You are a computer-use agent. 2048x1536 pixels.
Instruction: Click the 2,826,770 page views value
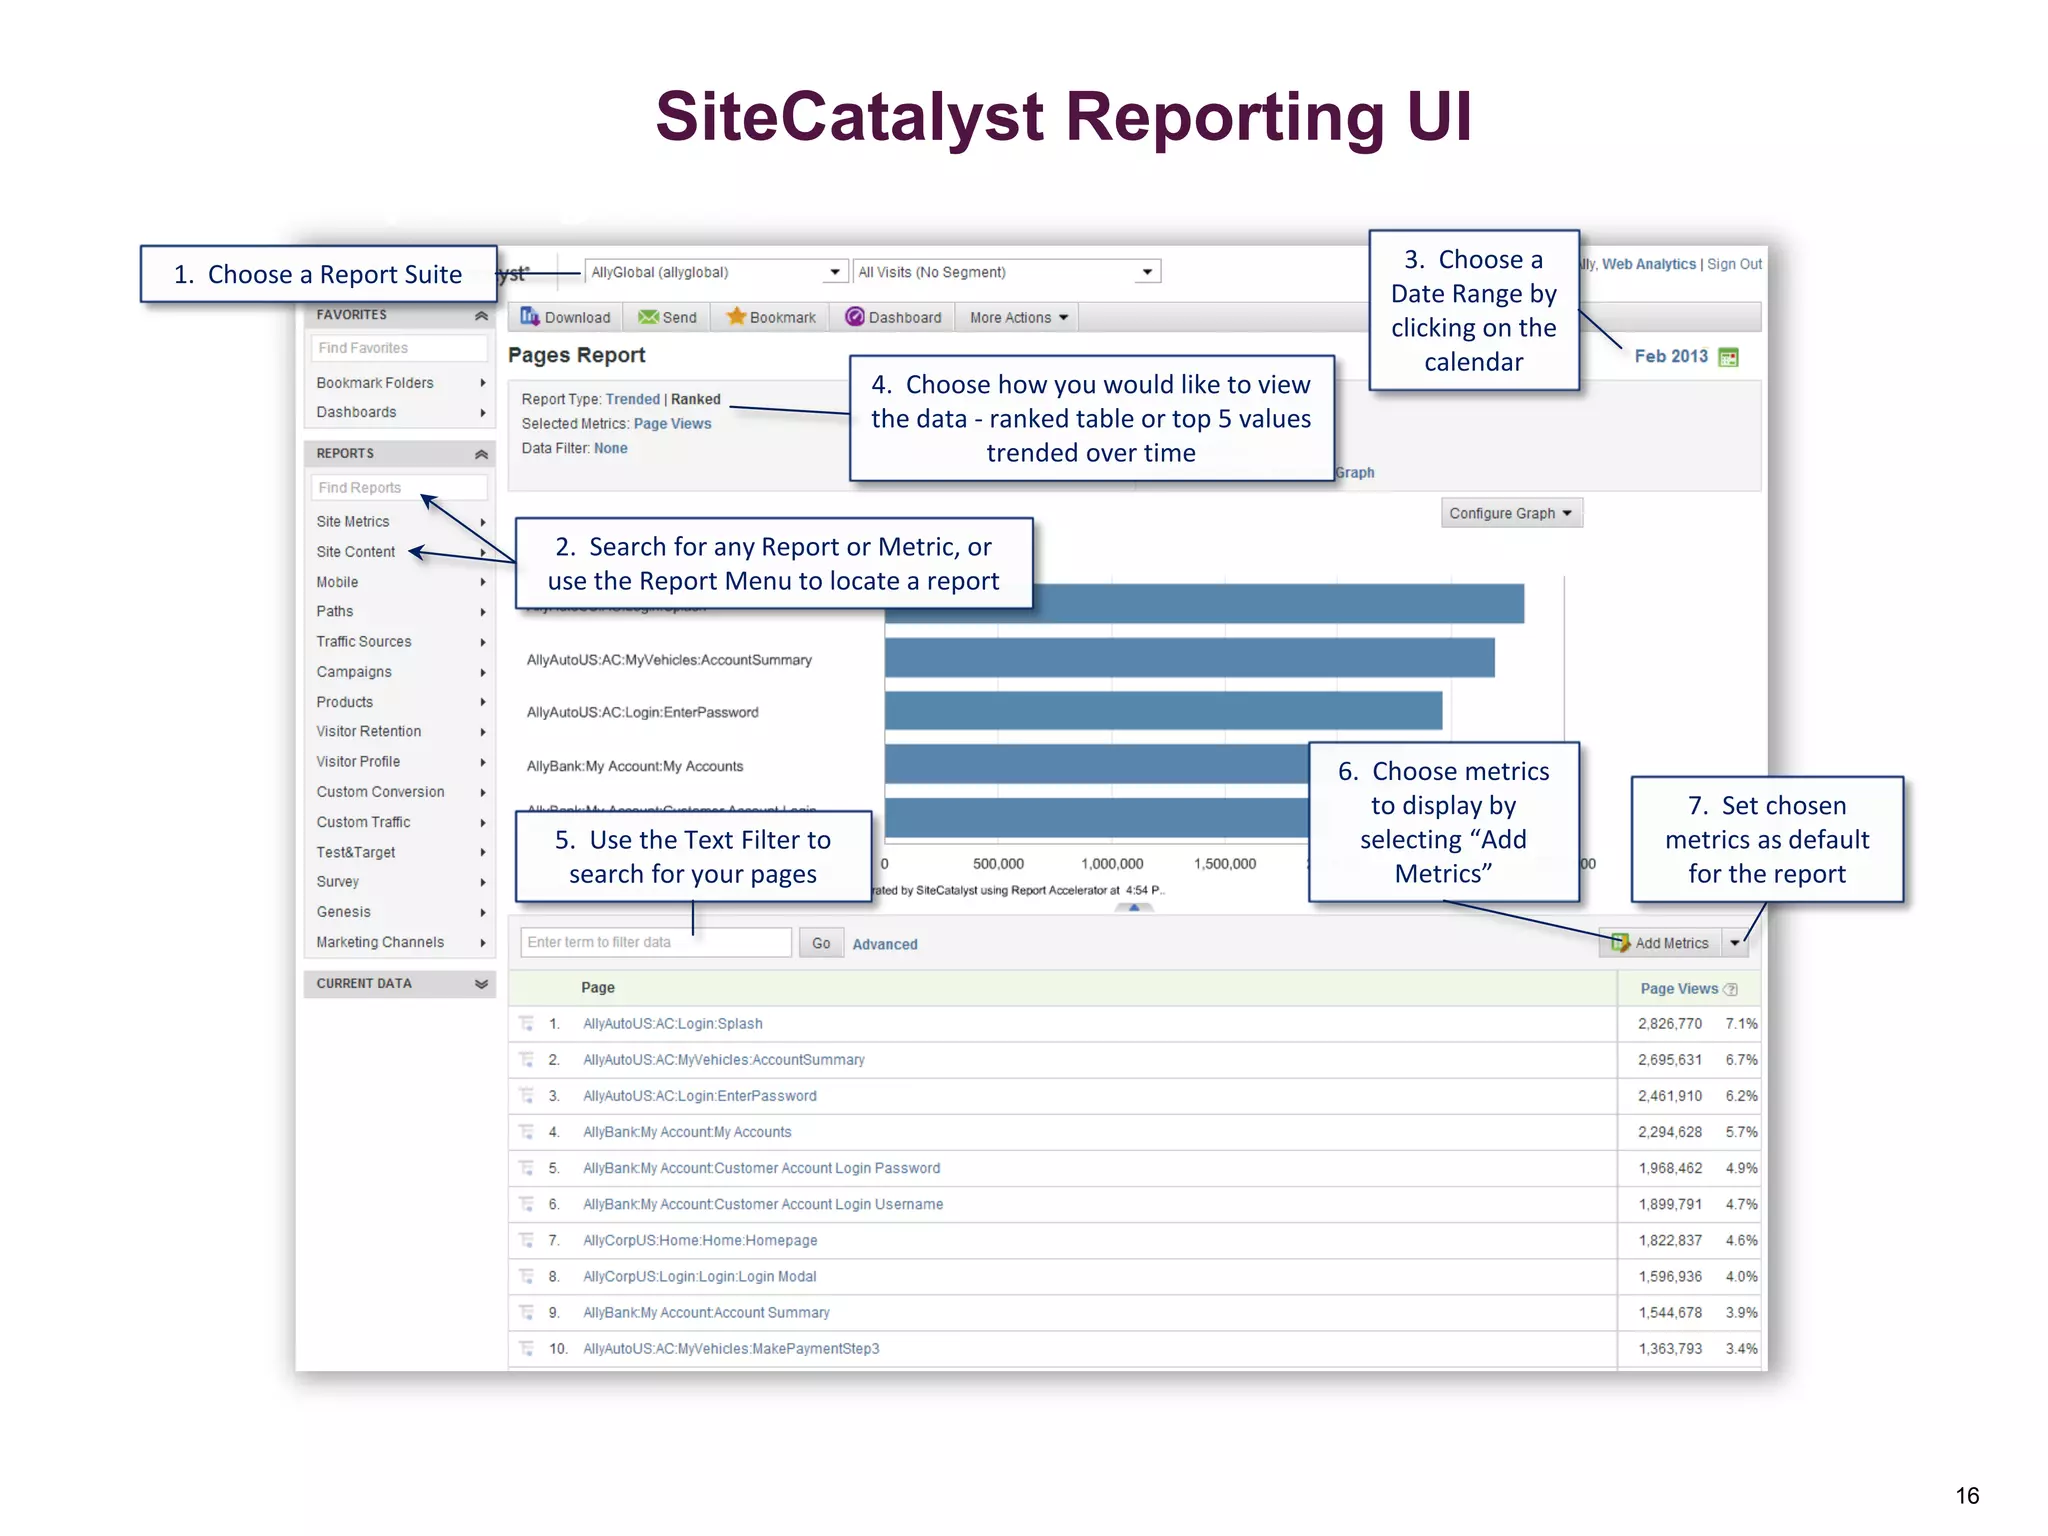click(1669, 1023)
